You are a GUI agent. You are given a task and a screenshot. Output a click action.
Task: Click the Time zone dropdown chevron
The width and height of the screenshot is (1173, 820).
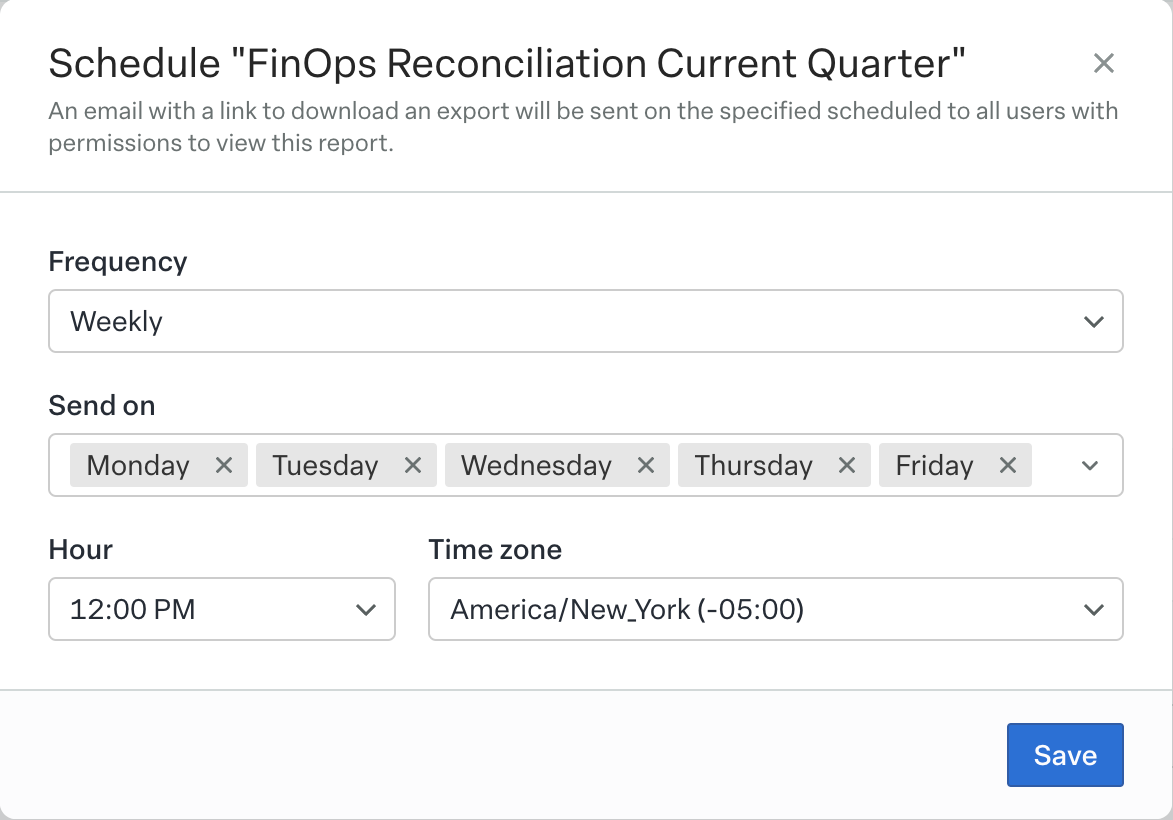(x=1095, y=609)
